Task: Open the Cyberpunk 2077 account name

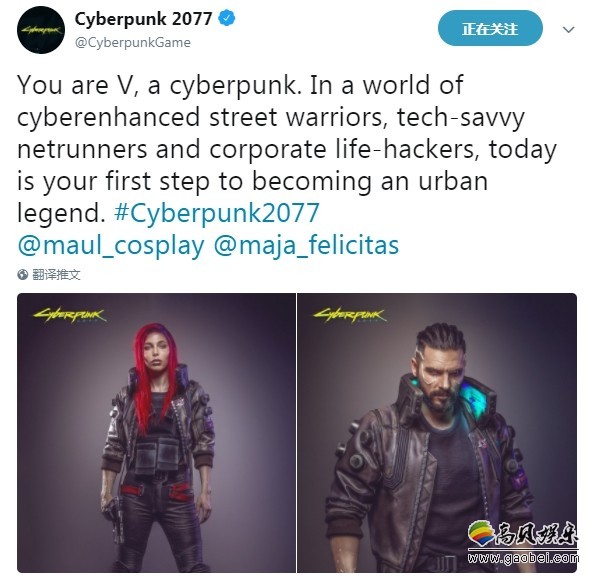Action: (143, 19)
